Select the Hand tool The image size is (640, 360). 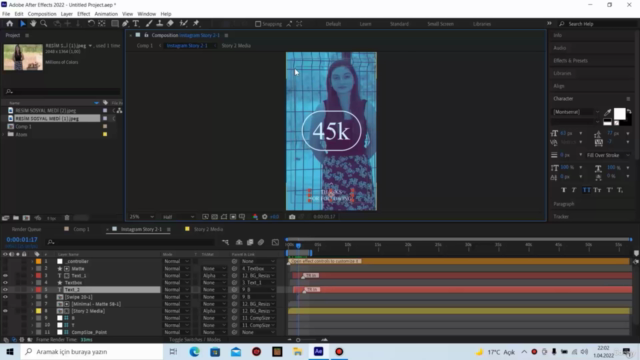pos(33,24)
